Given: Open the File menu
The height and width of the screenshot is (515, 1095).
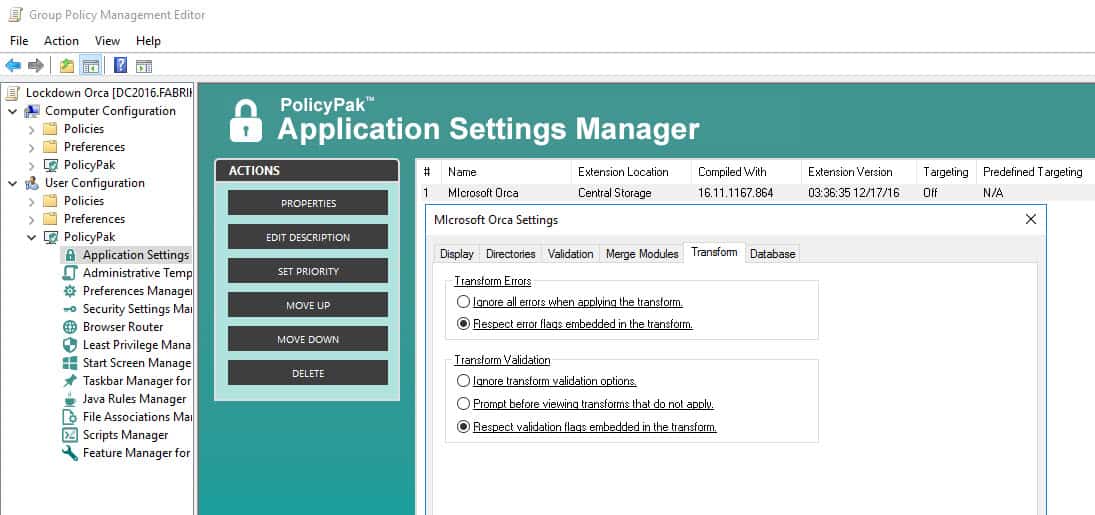Looking at the screenshot, I should [19, 41].
